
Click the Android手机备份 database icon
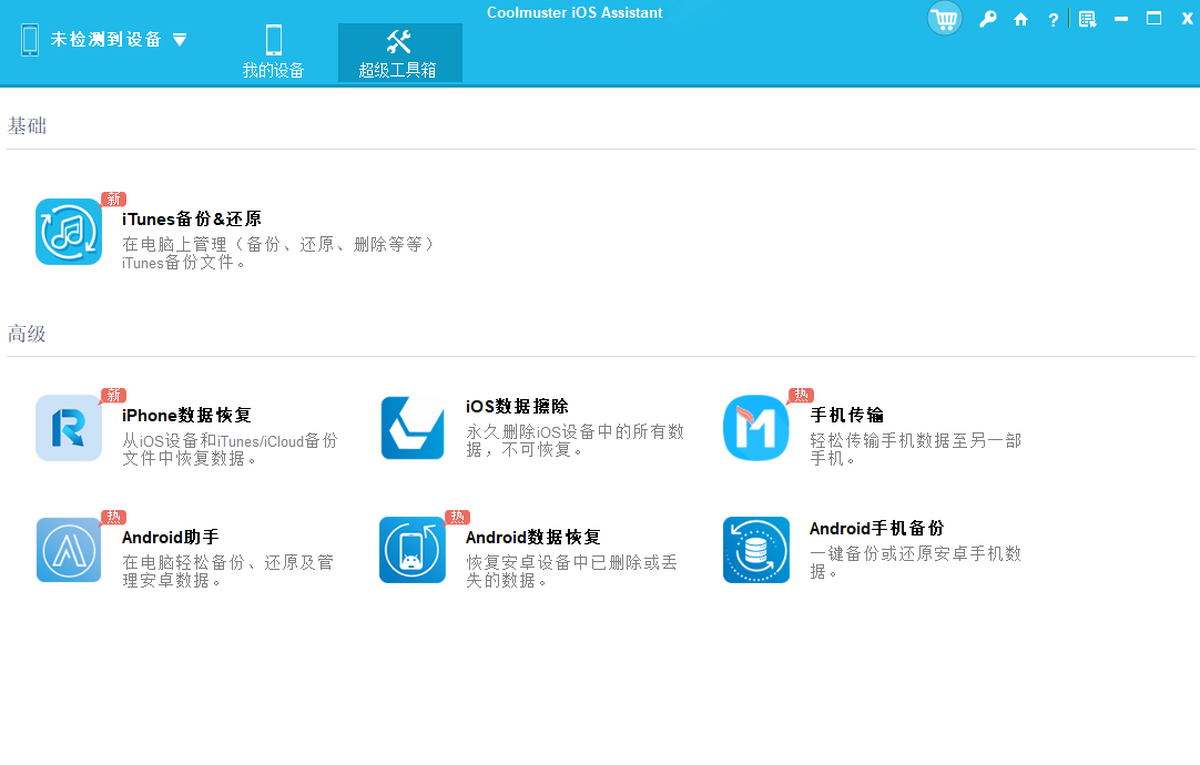pos(756,550)
